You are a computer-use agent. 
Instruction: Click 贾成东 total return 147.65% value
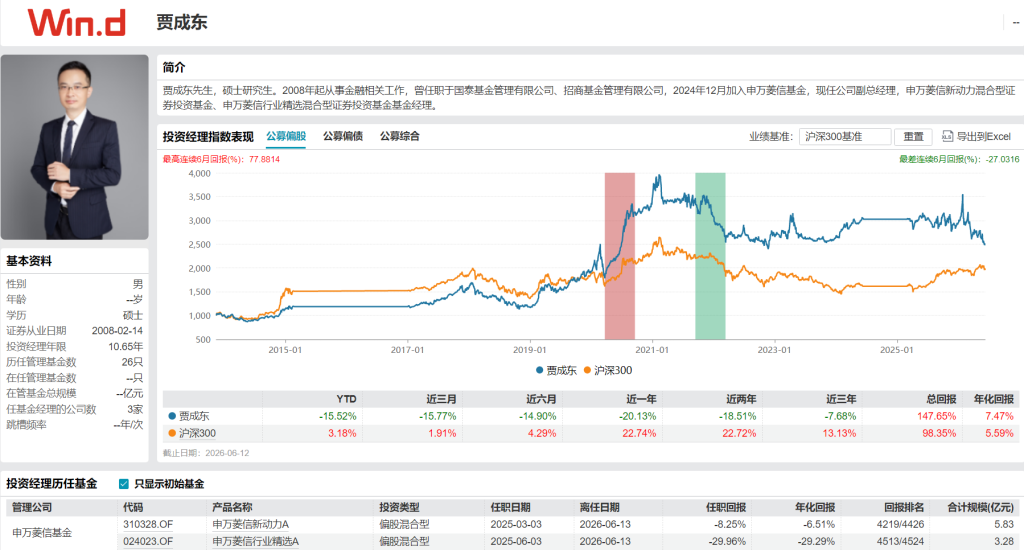(936, 416)
